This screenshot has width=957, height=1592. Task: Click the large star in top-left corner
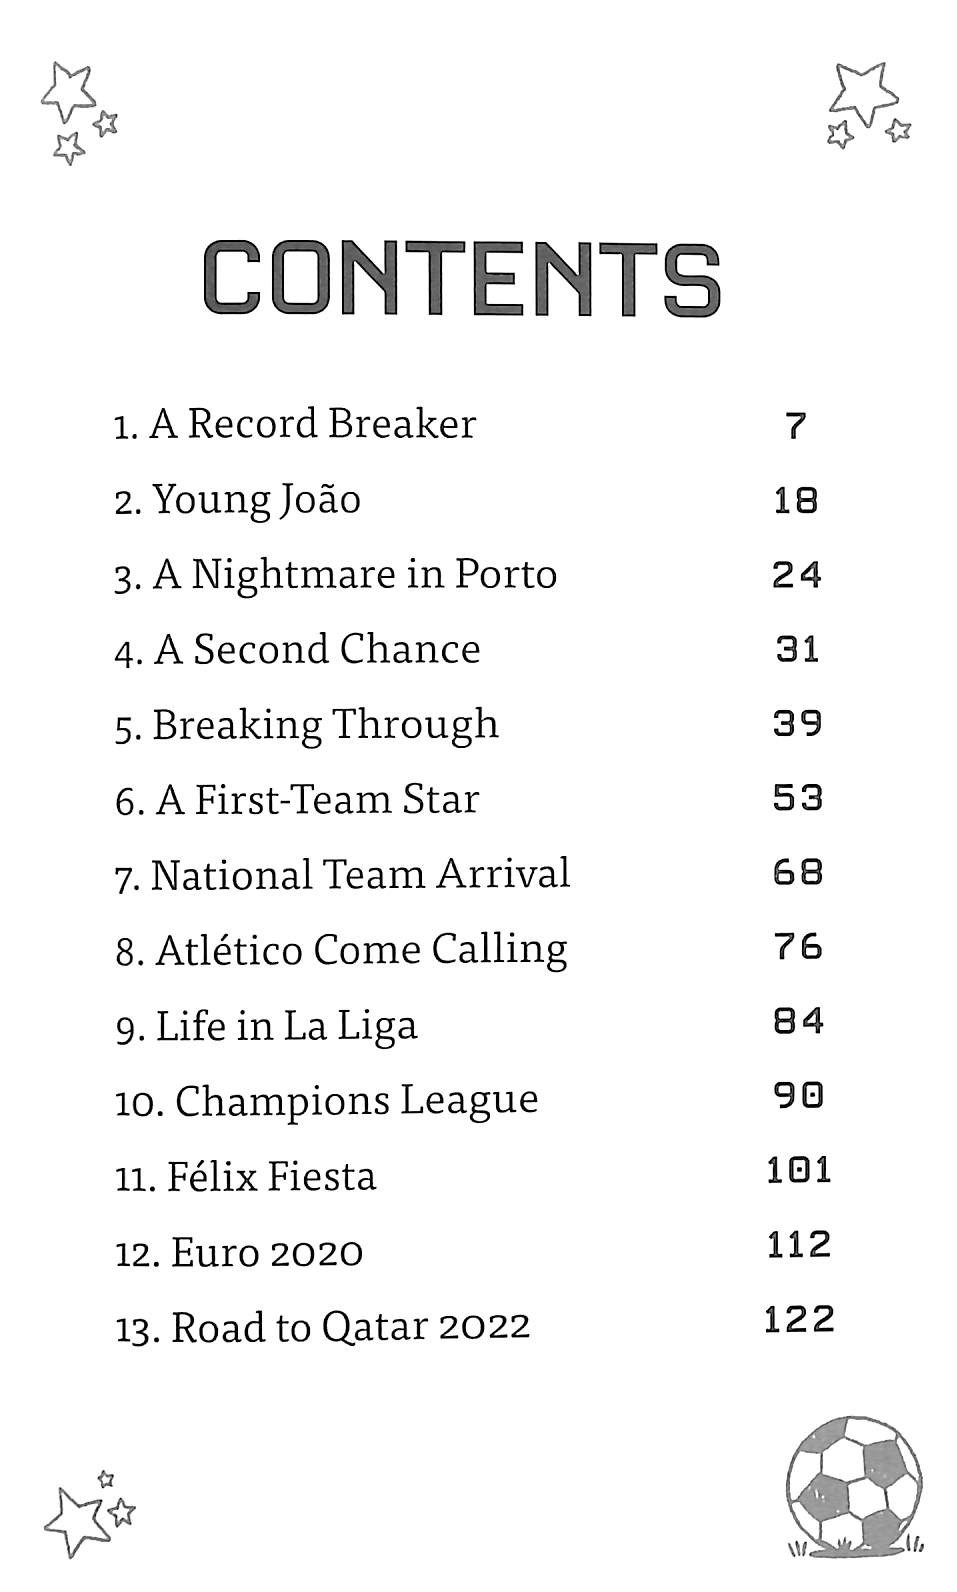[x=68, y=91]
